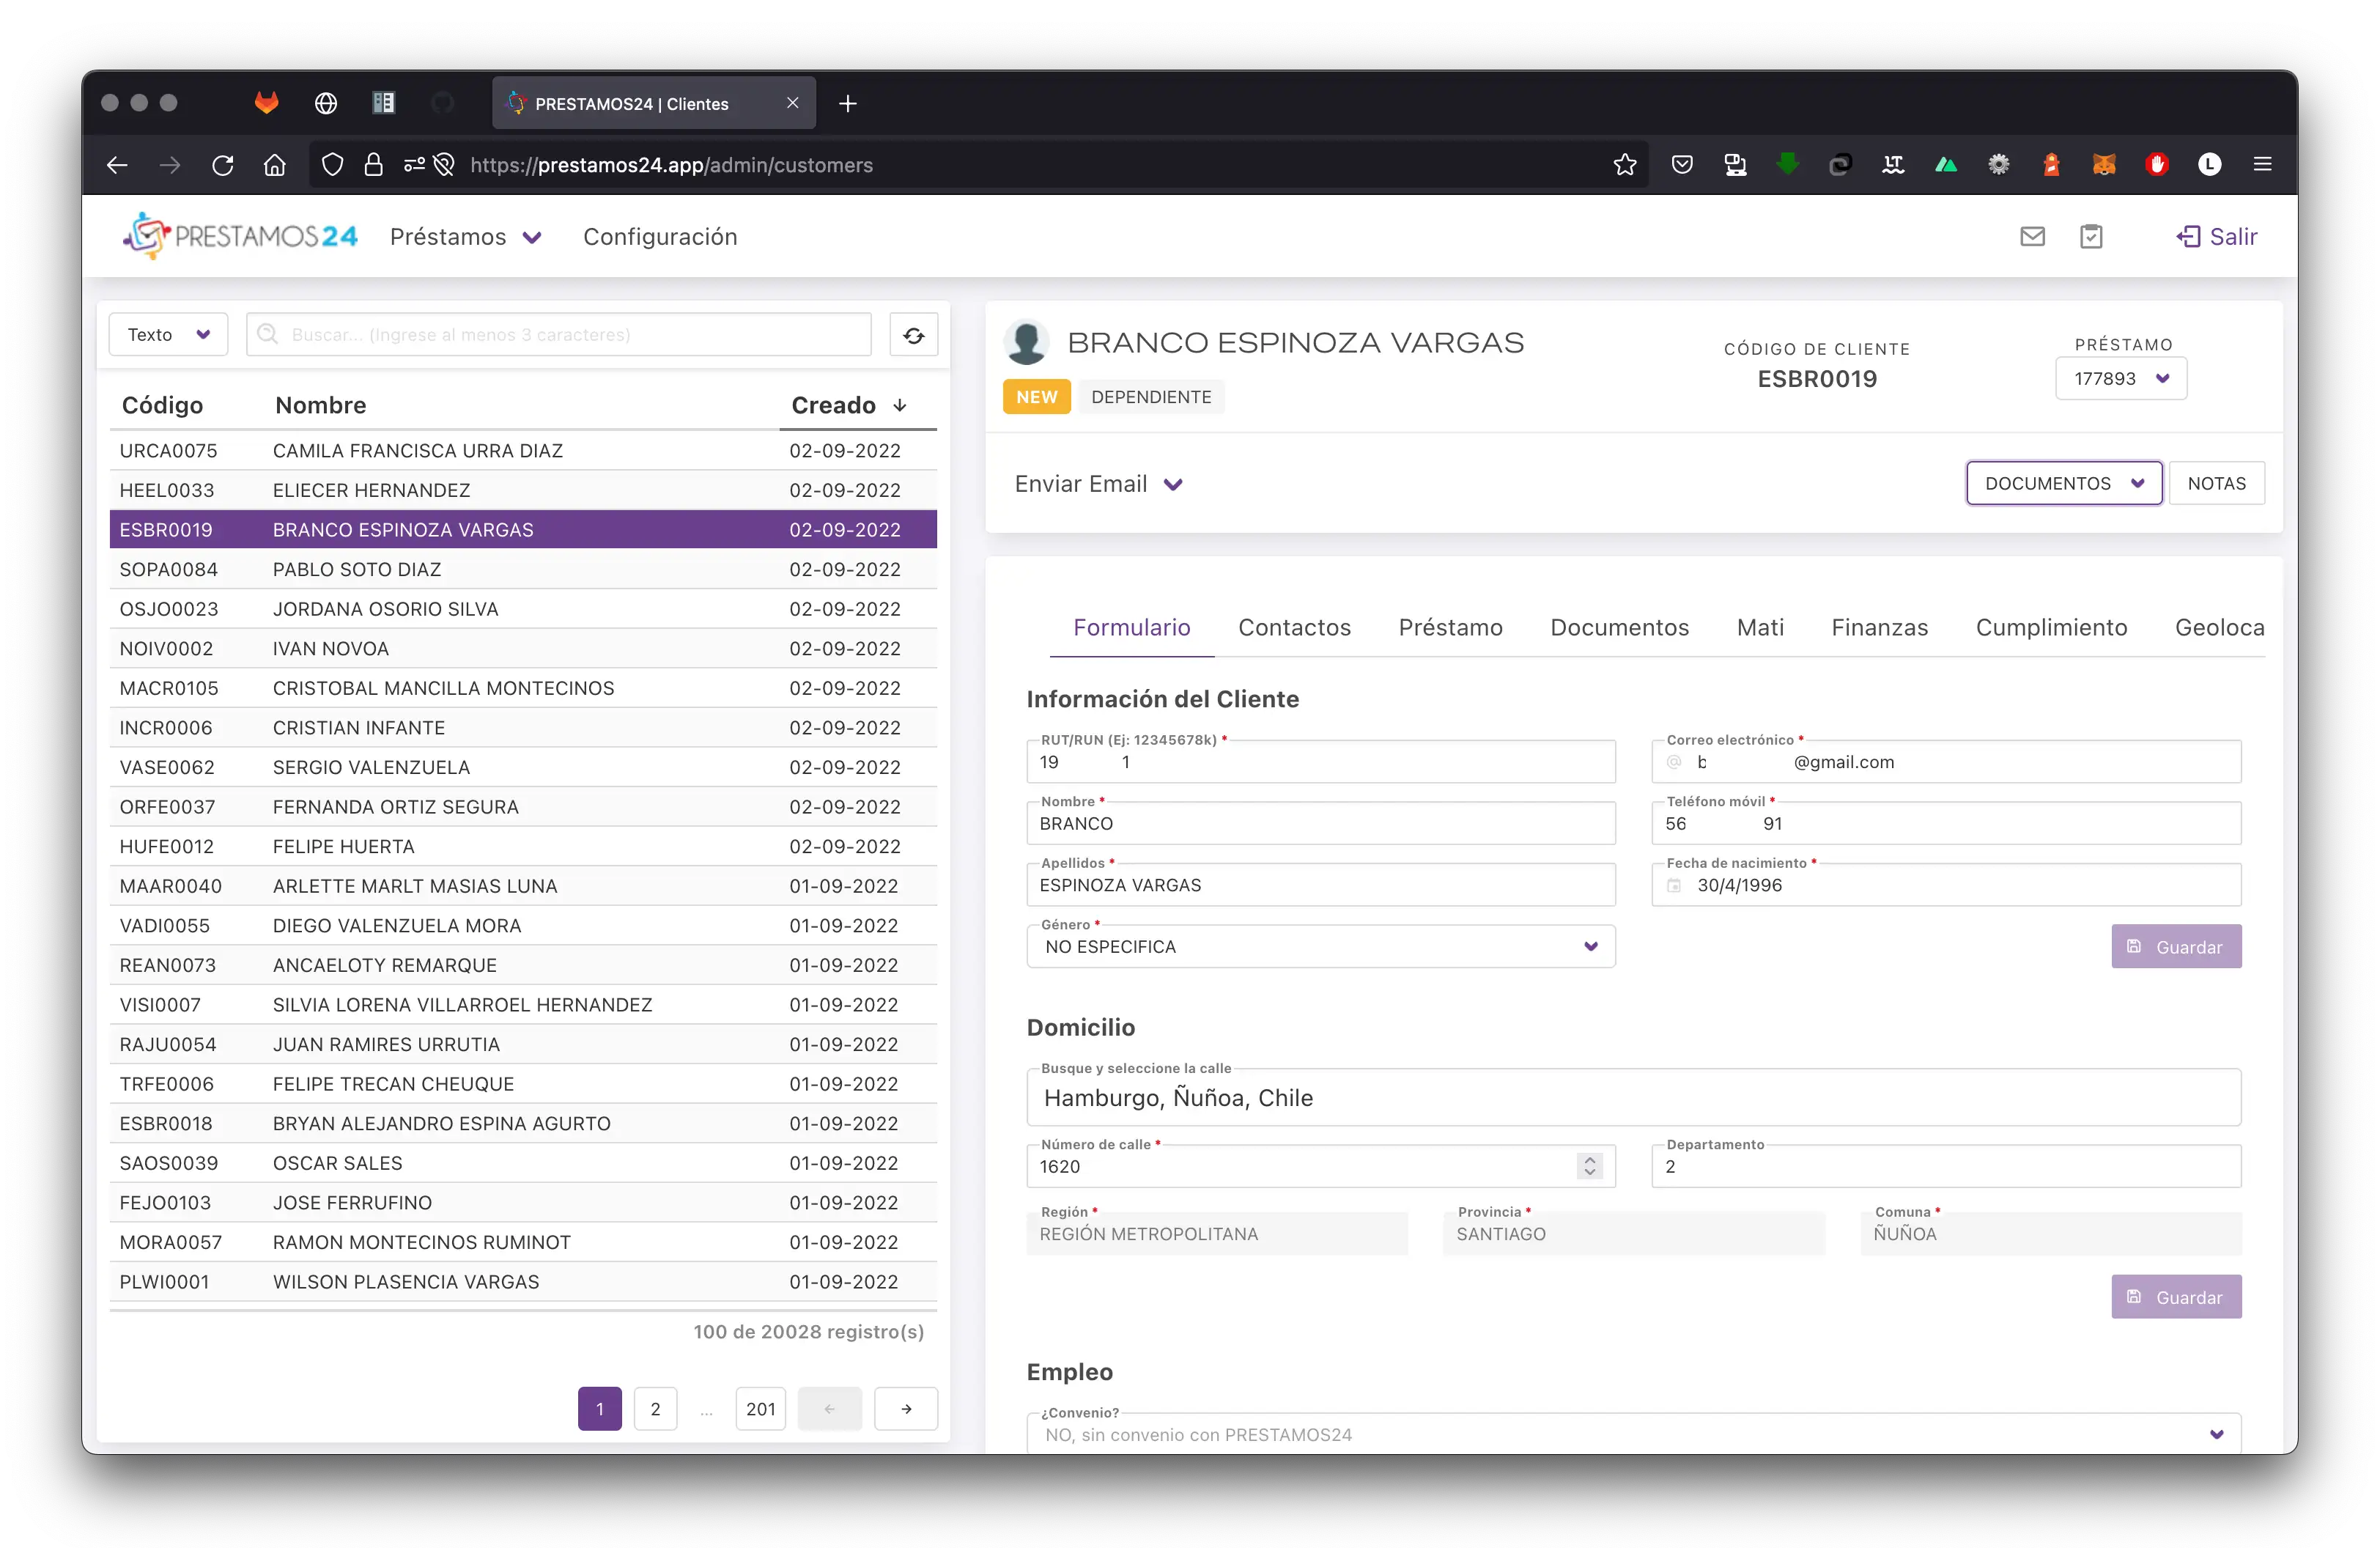Click calendar icon in Fecha de nacimiento field
2380x1548 pixels.
[x=1674, y=886]
